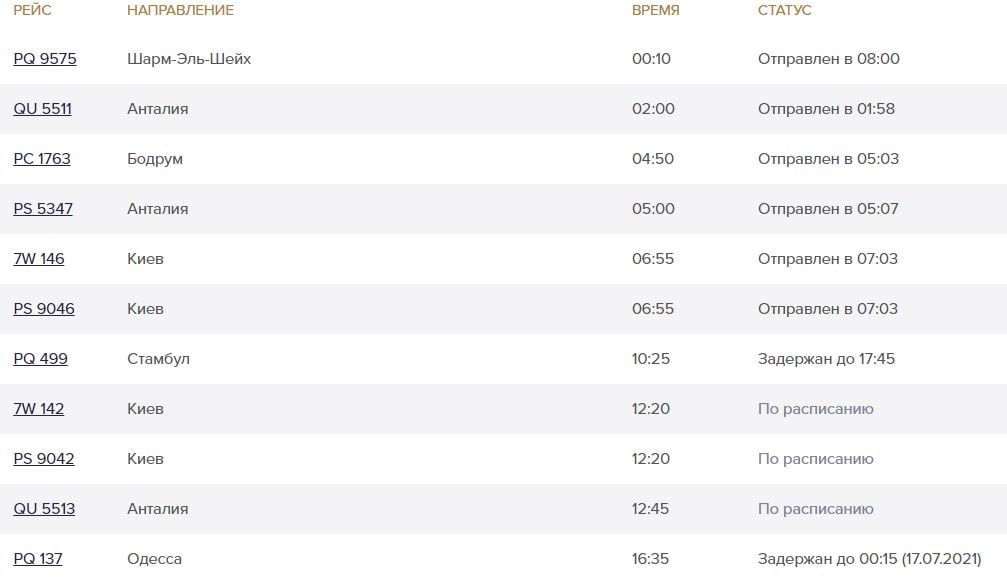
Task: Open flight PQ 137 to Одесса
Action: (x=38, y=559)
